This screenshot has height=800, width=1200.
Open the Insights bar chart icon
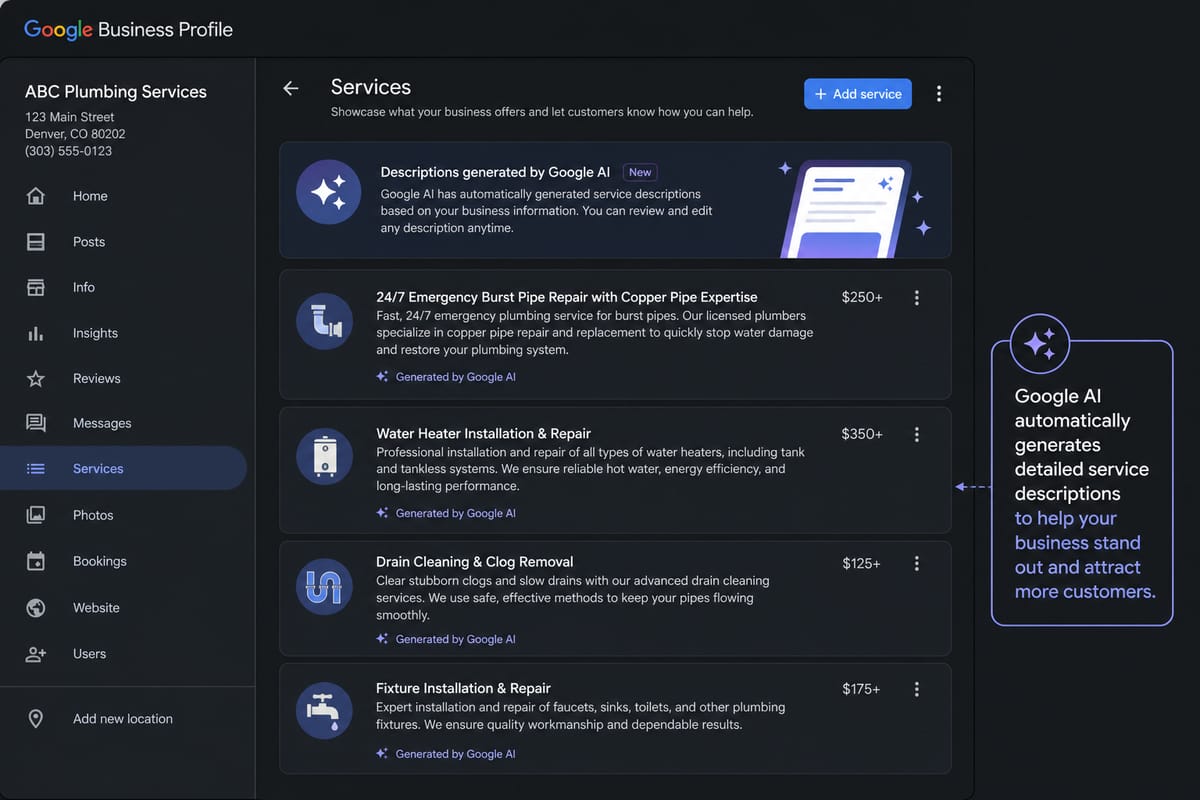pos(36,333)
